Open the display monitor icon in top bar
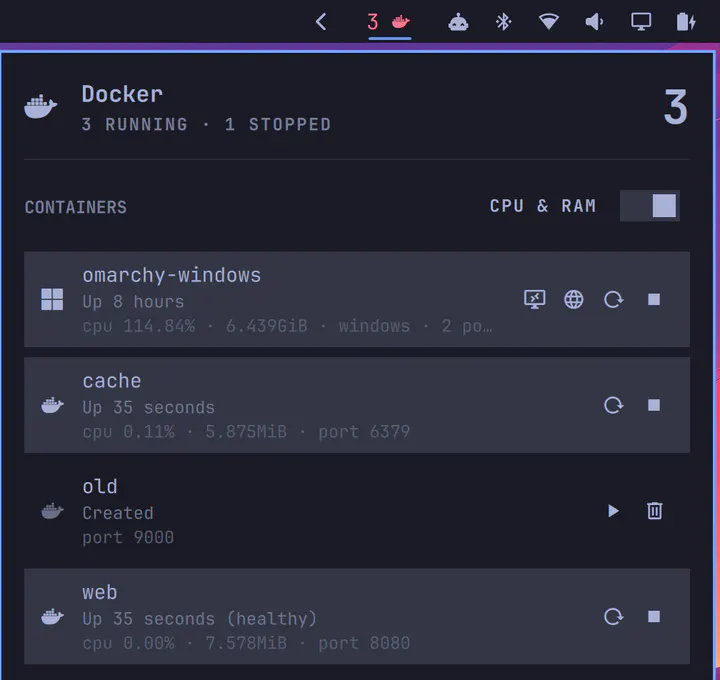 tap(641, 22)
